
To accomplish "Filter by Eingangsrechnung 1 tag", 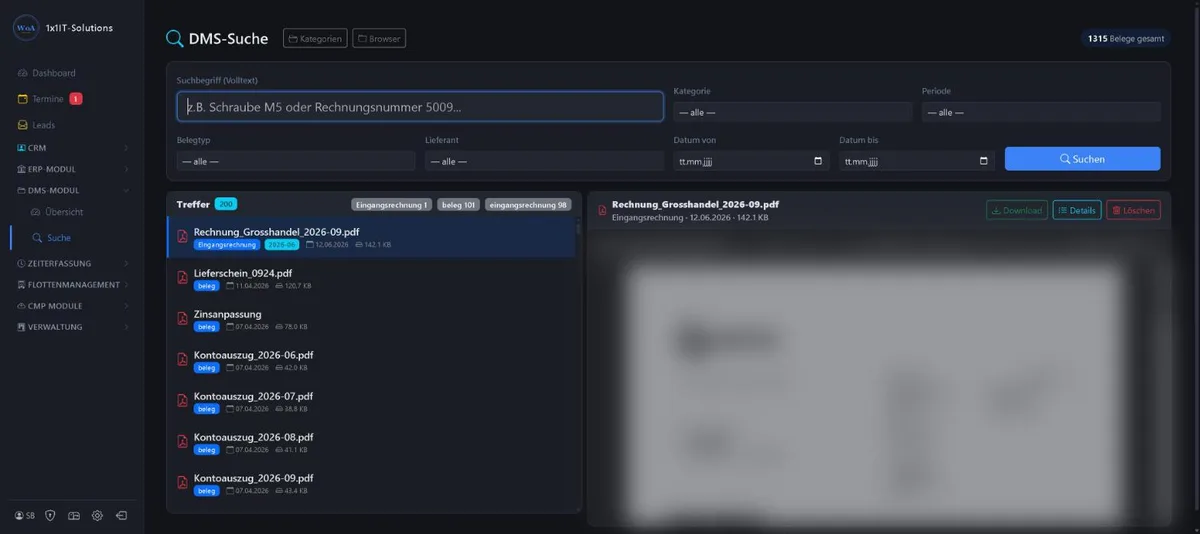I will tap(391, 204).
